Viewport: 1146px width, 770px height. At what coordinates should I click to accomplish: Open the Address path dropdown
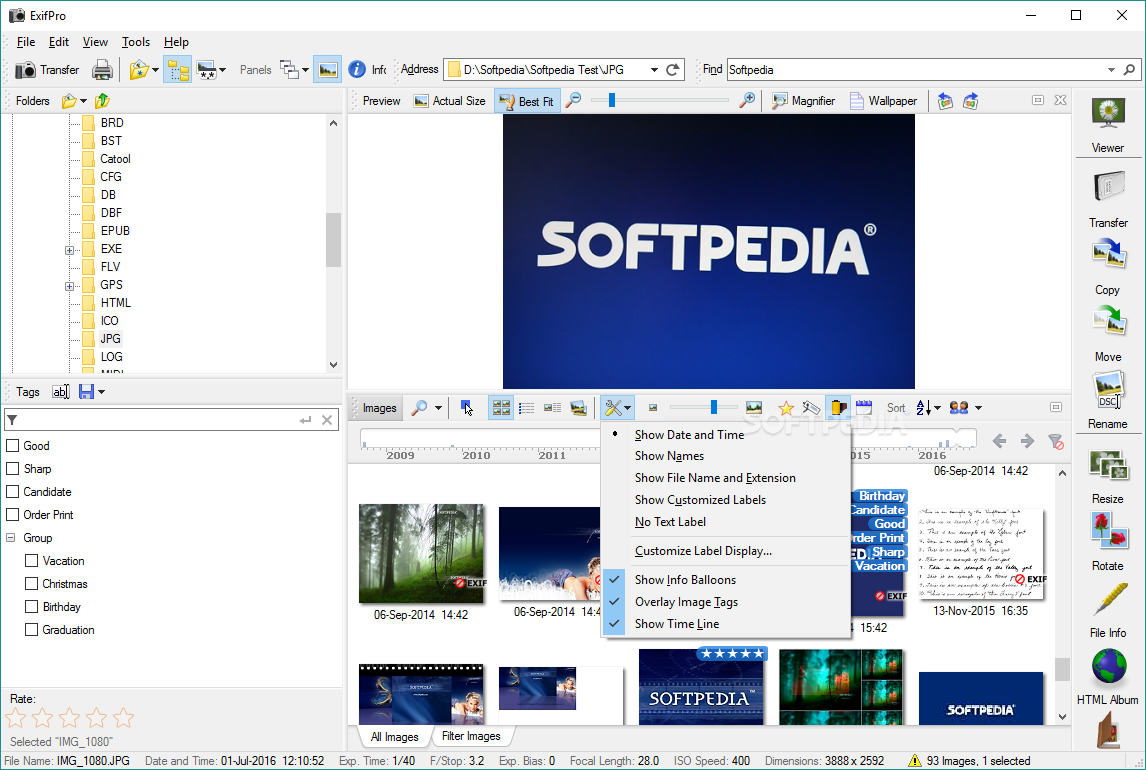pos(654,69)
